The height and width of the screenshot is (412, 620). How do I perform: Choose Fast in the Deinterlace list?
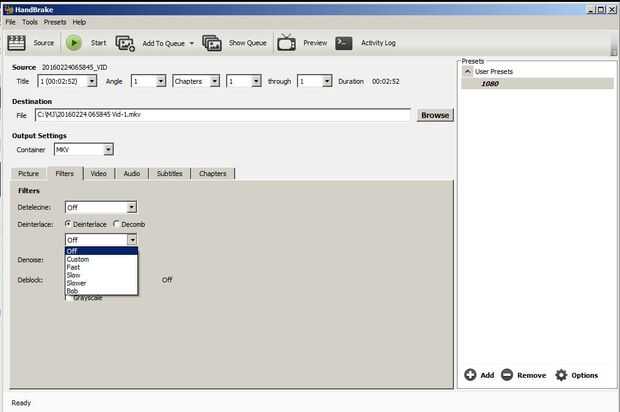101,267
